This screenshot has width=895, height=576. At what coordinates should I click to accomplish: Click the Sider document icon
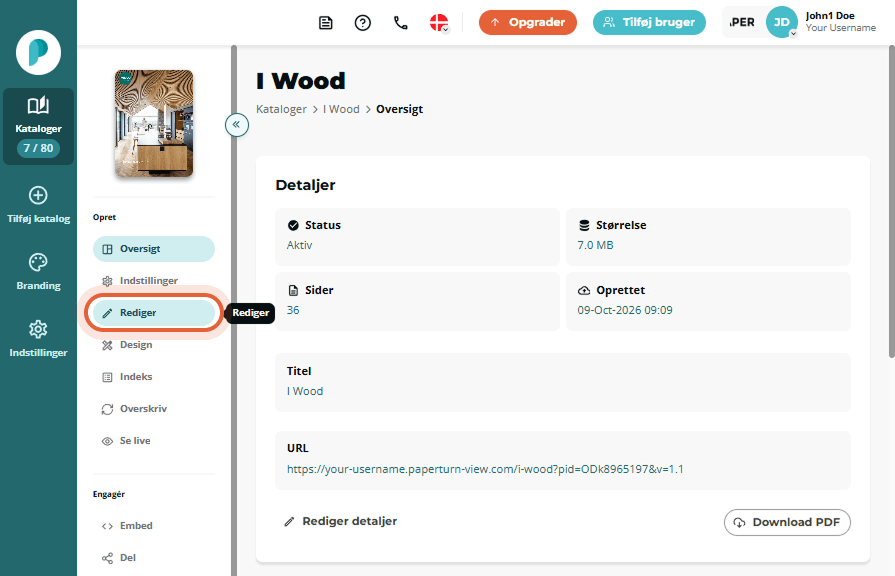pos(293,291)
